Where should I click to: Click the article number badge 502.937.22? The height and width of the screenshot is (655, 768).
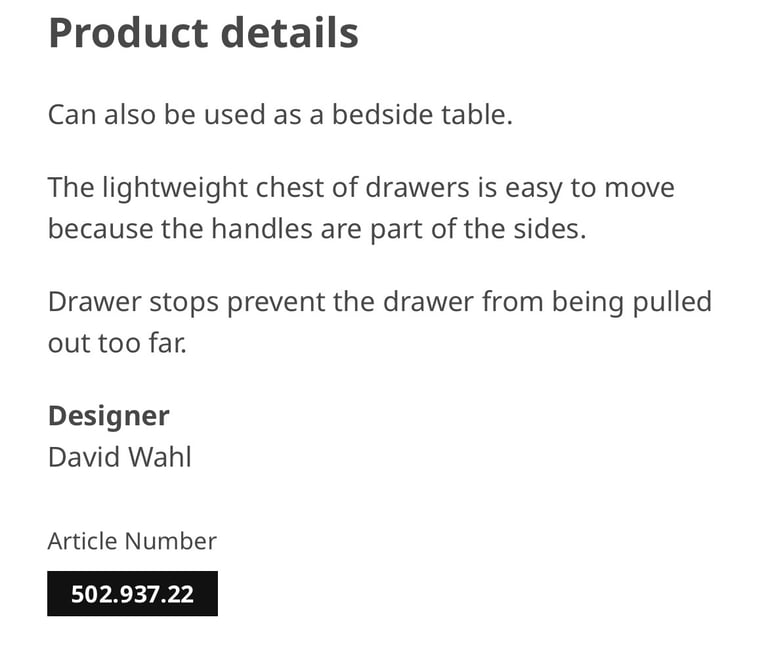[x=132, y=593]
